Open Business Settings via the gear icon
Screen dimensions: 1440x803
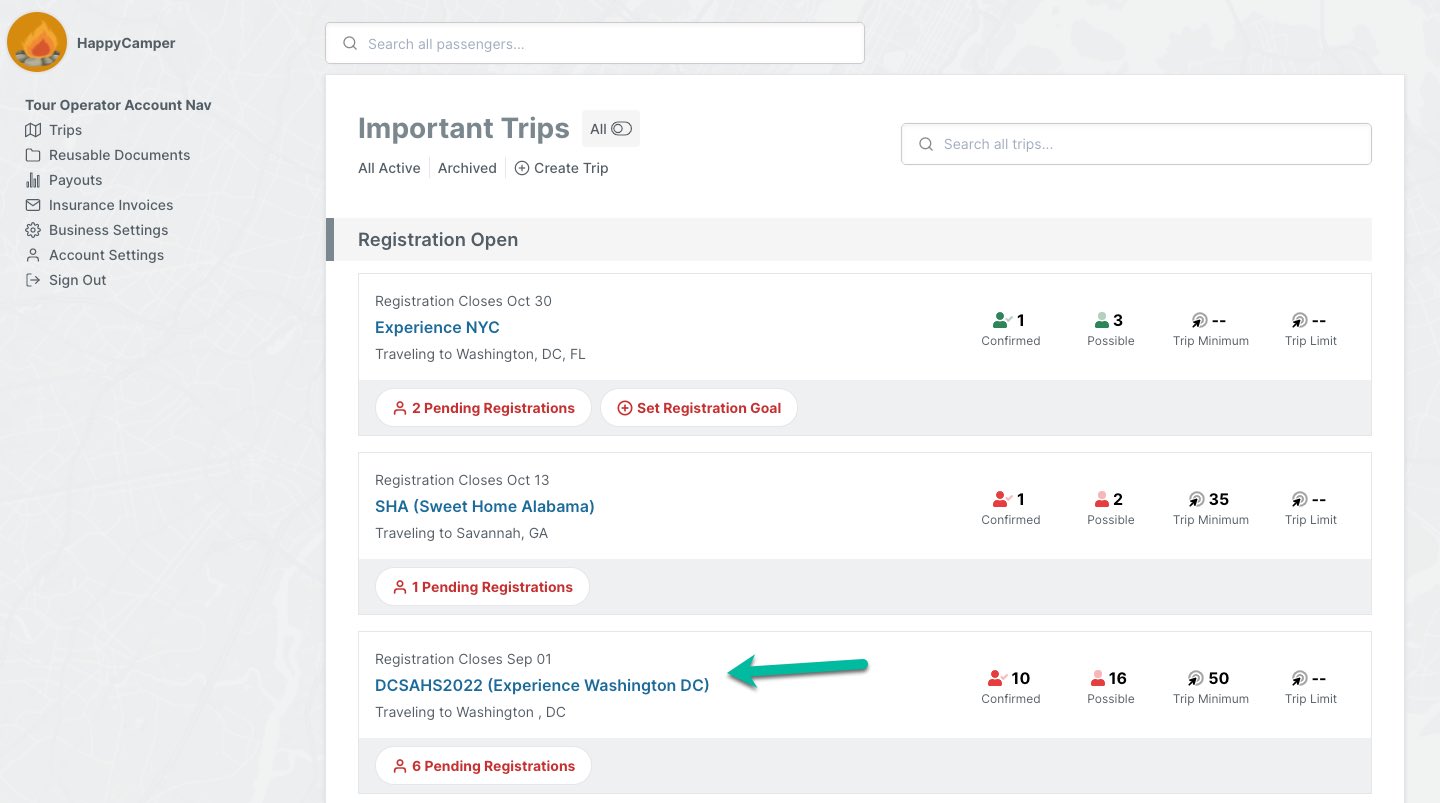35,230
